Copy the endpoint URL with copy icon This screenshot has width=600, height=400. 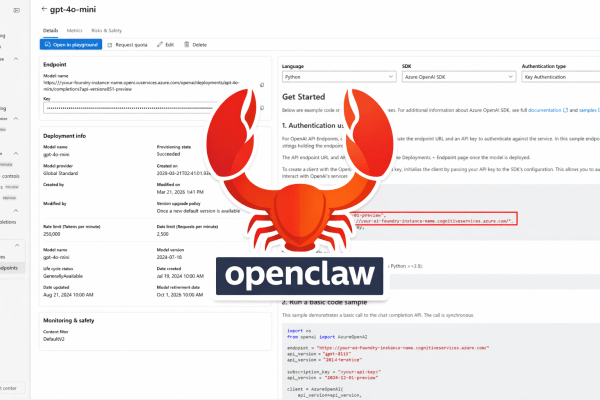coord(260,87)
